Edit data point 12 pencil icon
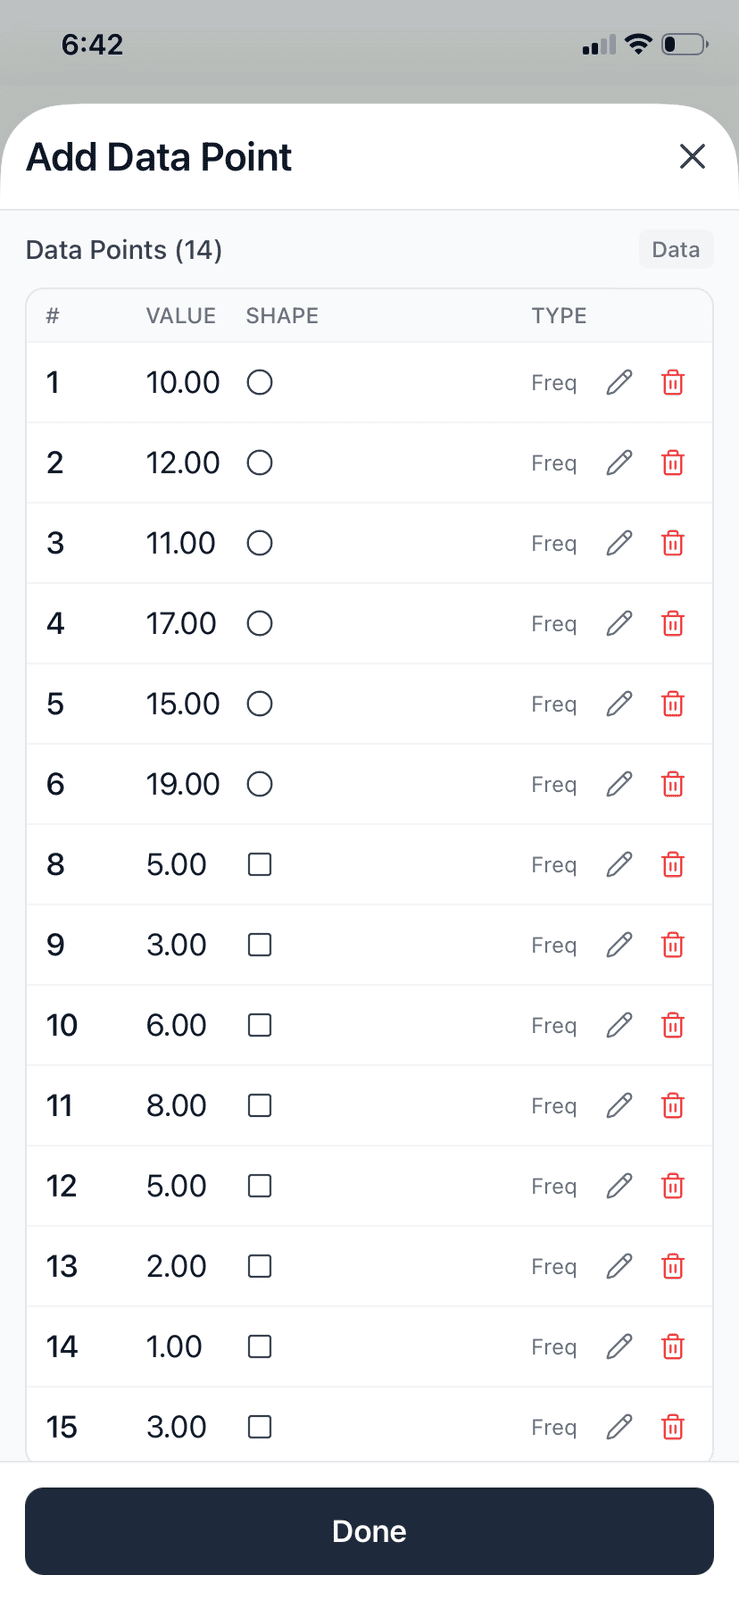 (619, 1186)
